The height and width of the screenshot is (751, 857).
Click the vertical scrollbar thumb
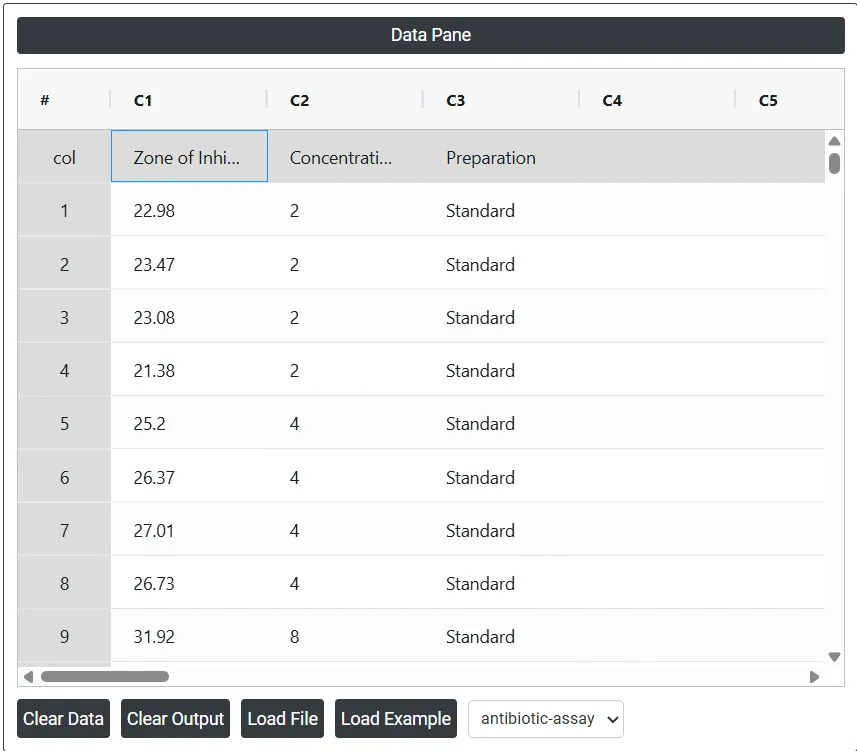coord(834,163)
